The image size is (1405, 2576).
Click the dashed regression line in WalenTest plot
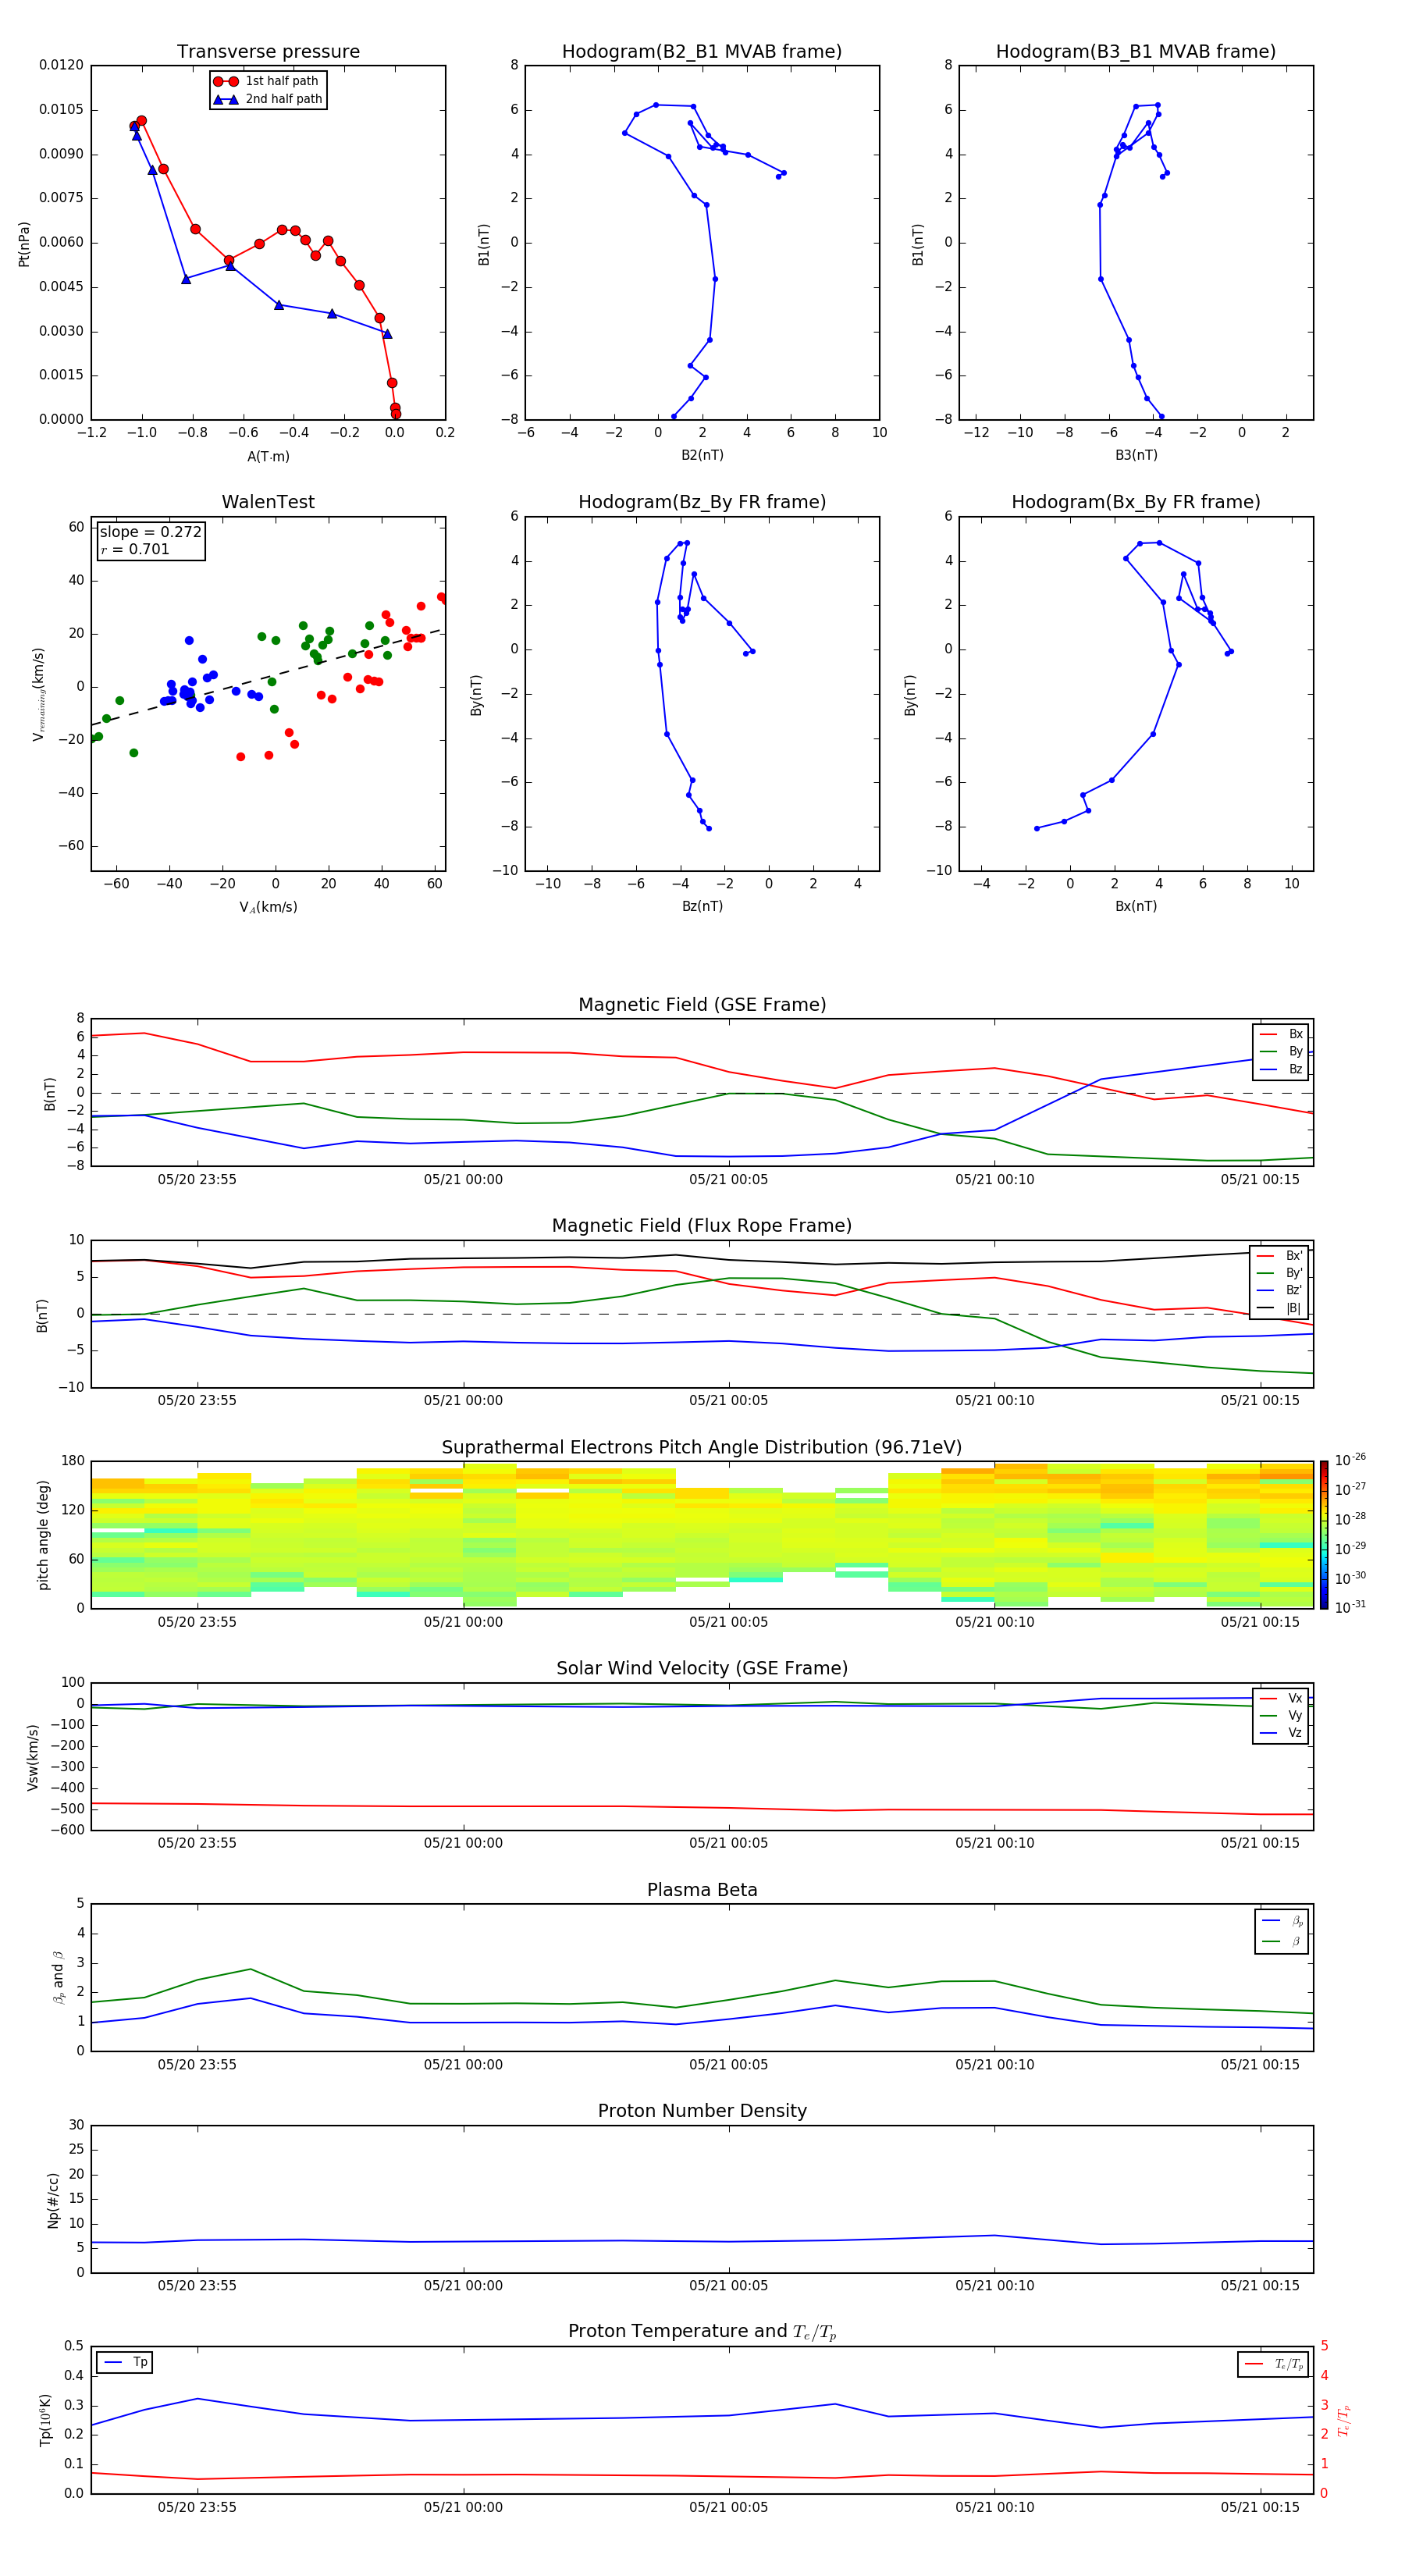tap(268, 677)
